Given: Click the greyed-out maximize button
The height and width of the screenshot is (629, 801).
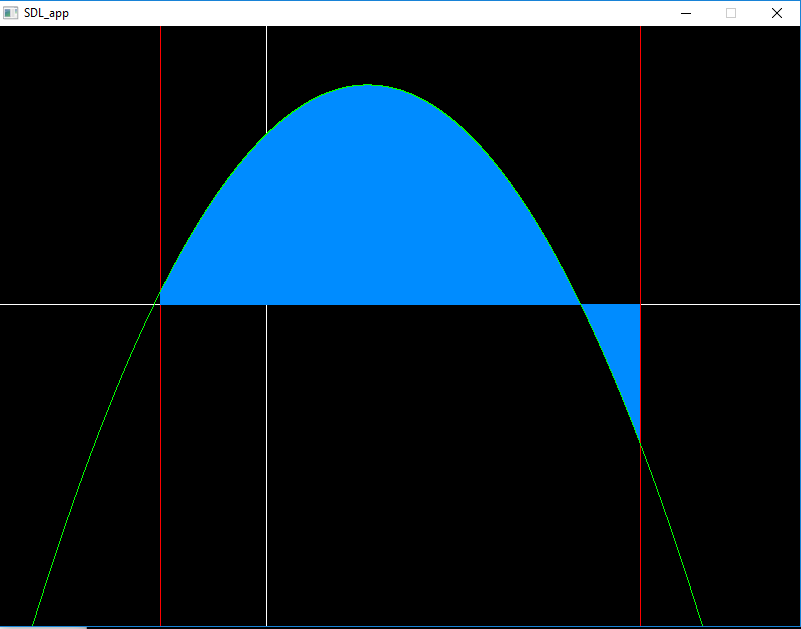Looking at the screenshot, I should 731,13.
